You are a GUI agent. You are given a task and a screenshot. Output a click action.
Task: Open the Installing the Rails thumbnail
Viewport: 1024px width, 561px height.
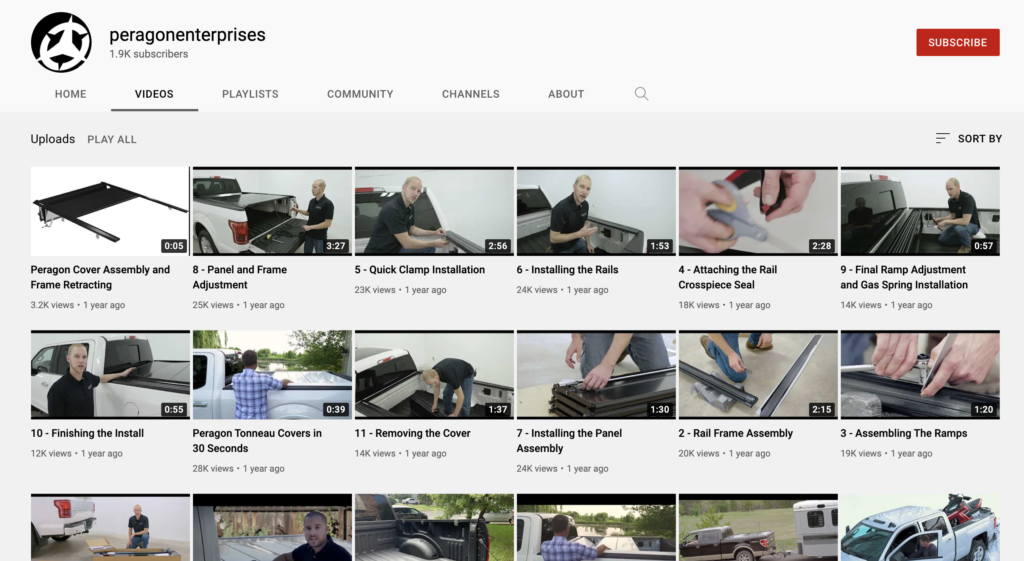pos(596,211)
